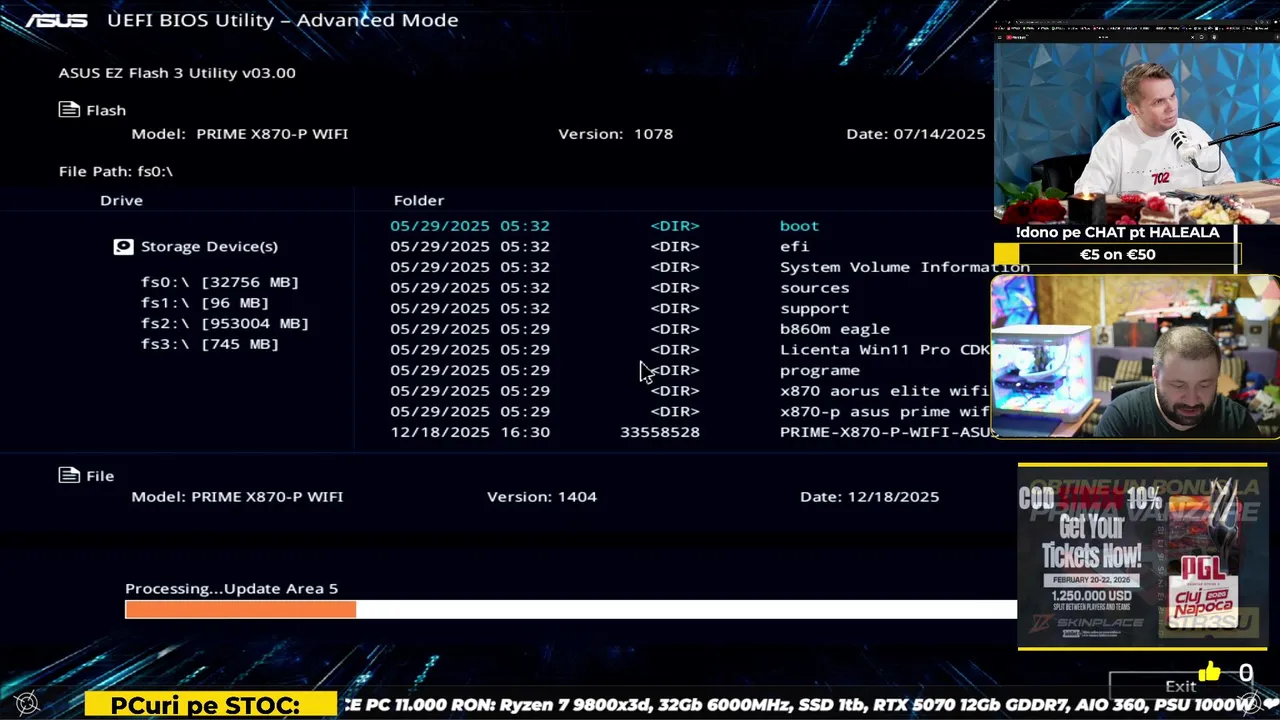Screen dimensions: 1280x720
Task: Click the lower streamer webcam overlay
Action: [x=1135, y=357]
